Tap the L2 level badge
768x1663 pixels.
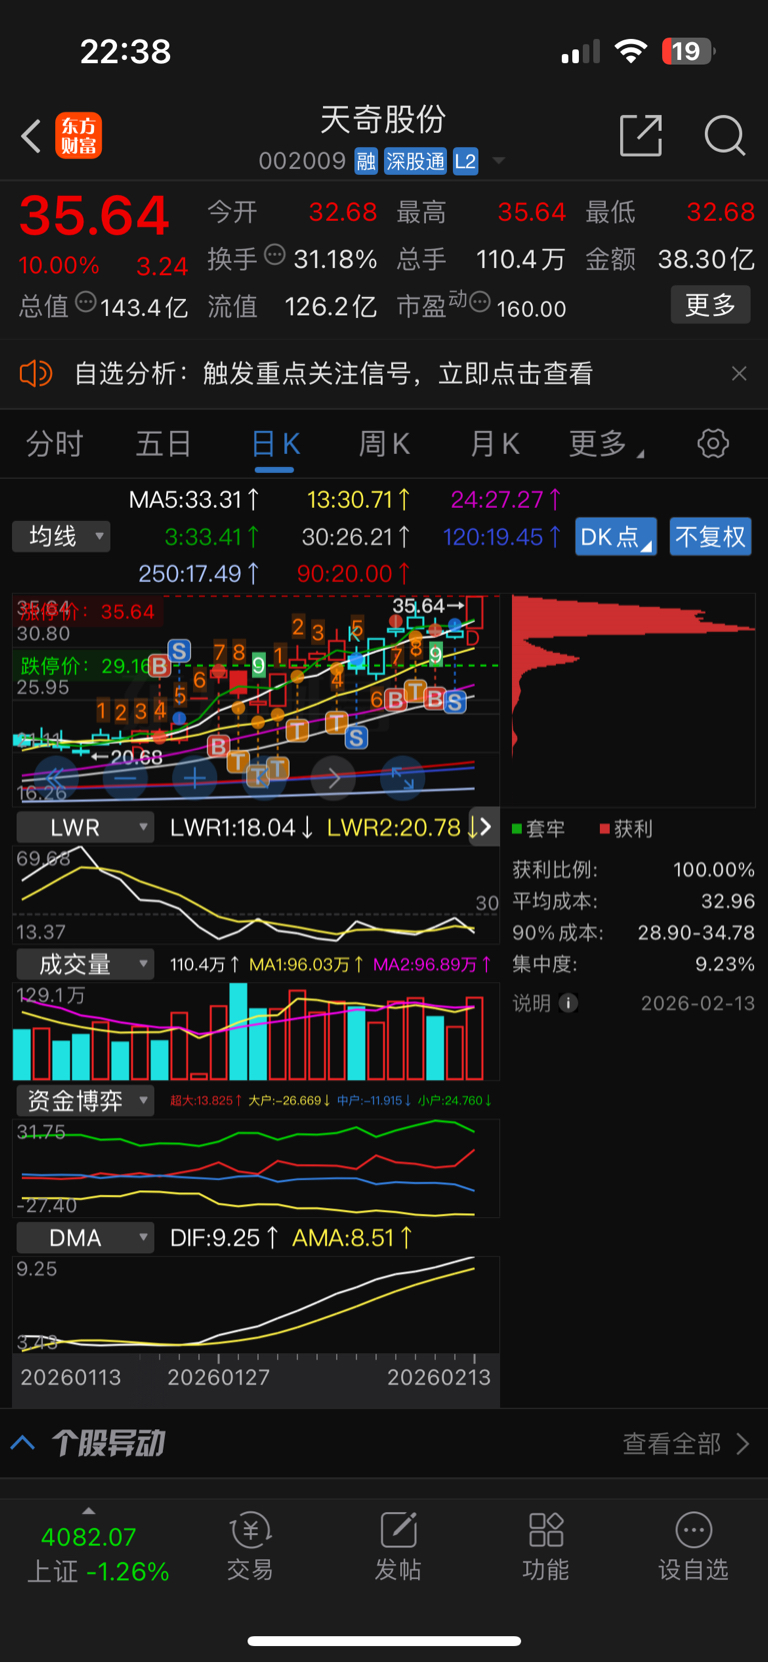[x=465, y=161]
